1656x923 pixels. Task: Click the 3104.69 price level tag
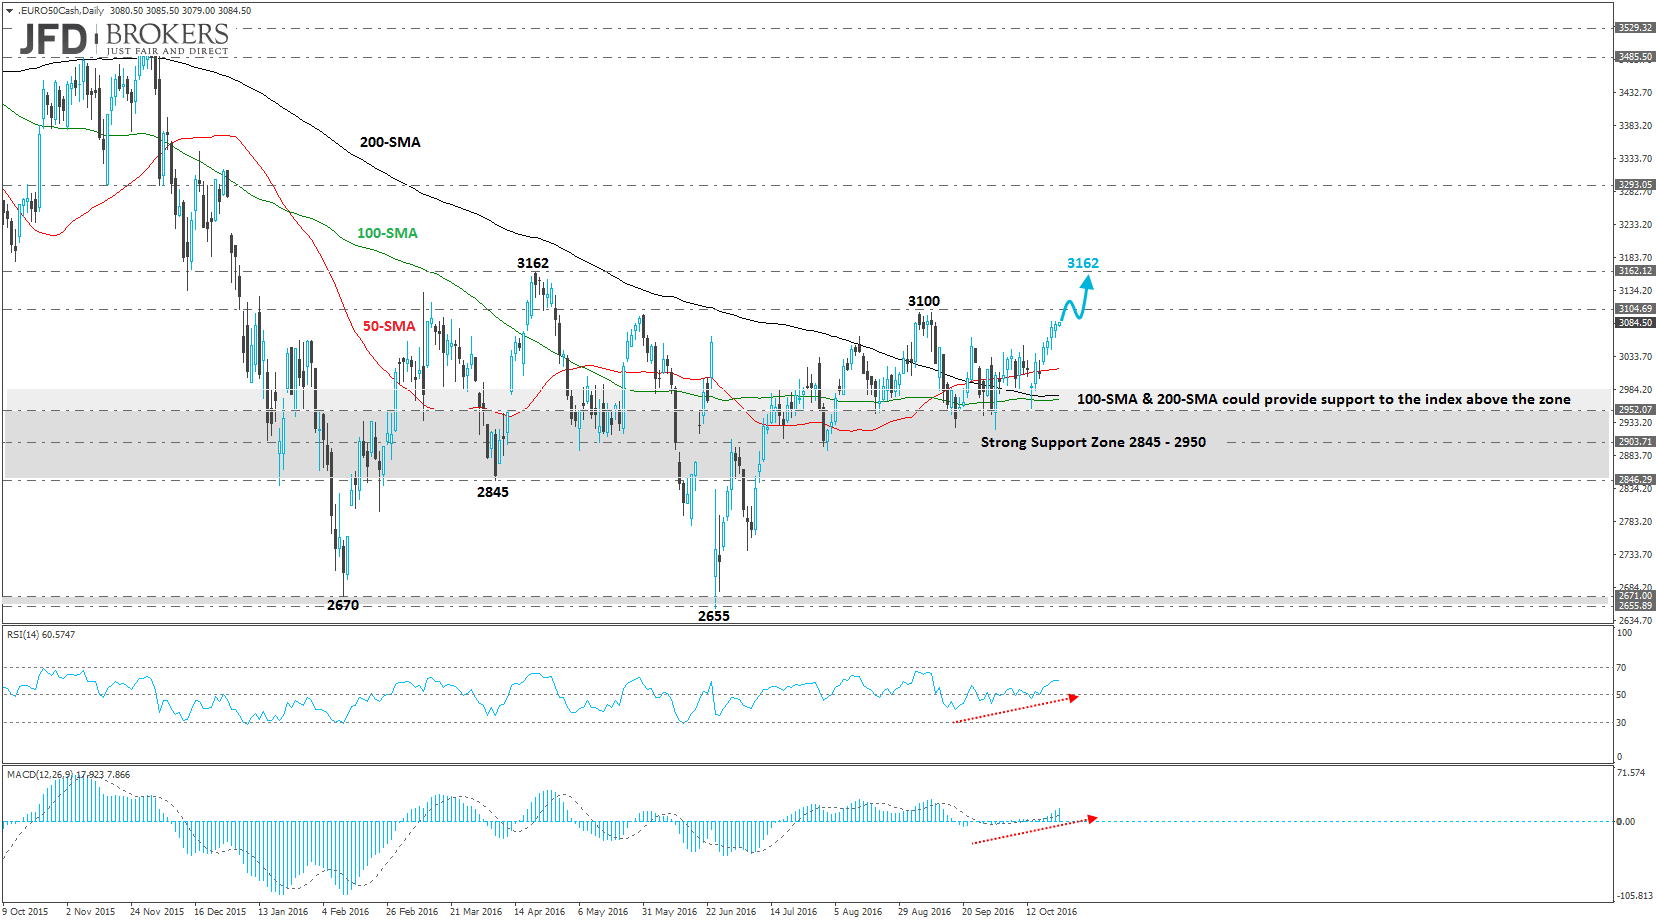pos(1635,309)
